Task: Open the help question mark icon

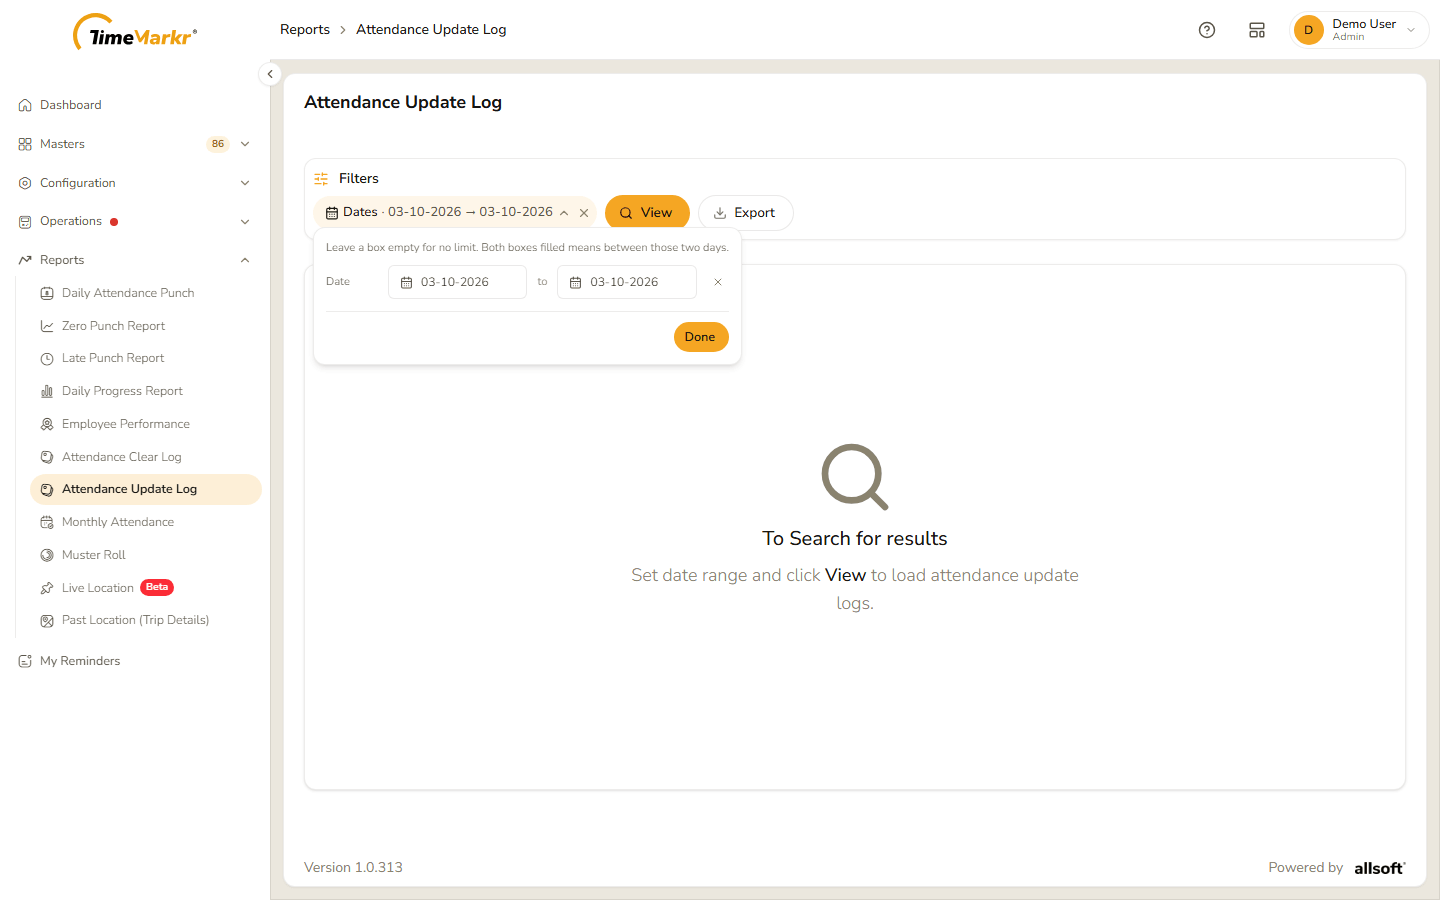Action: point(1207,30)
